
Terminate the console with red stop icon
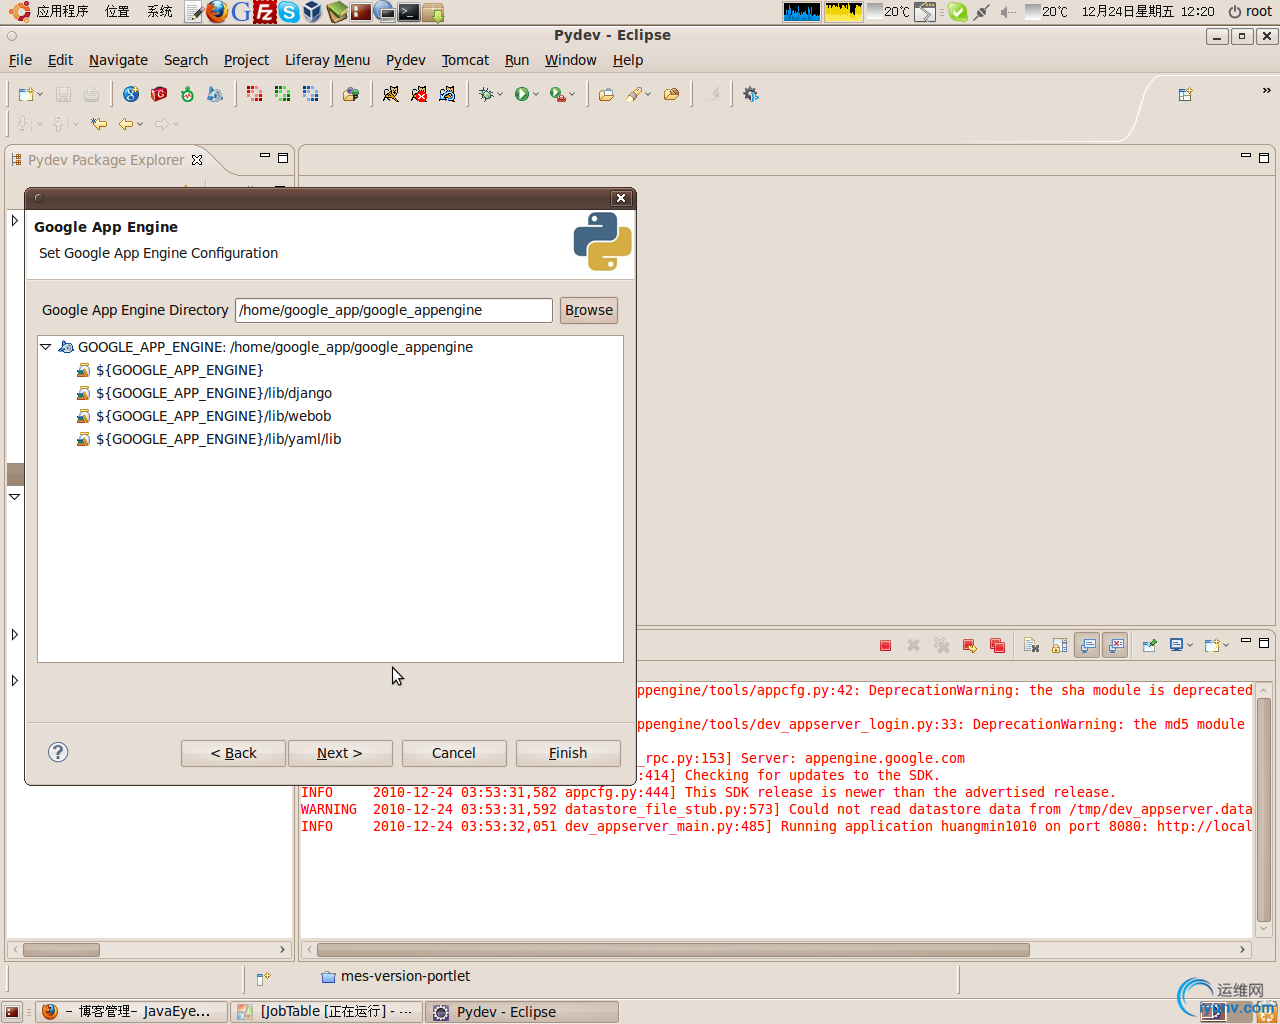(x=885, y=646)
